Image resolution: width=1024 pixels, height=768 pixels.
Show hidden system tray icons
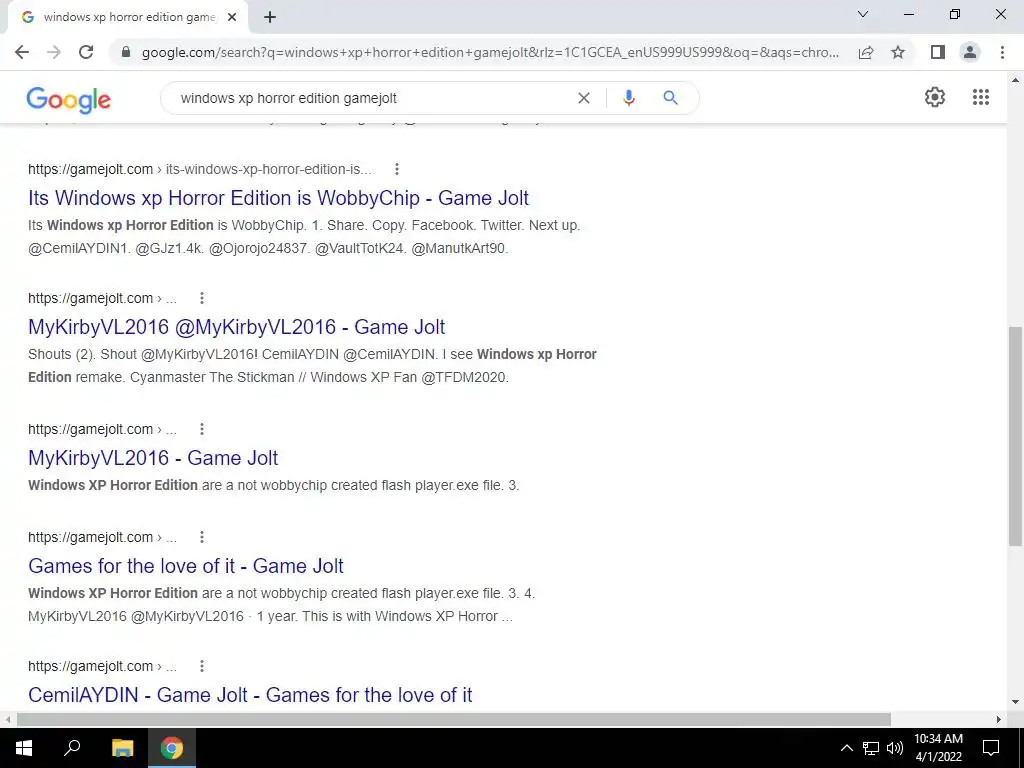[x=846, y=748]
